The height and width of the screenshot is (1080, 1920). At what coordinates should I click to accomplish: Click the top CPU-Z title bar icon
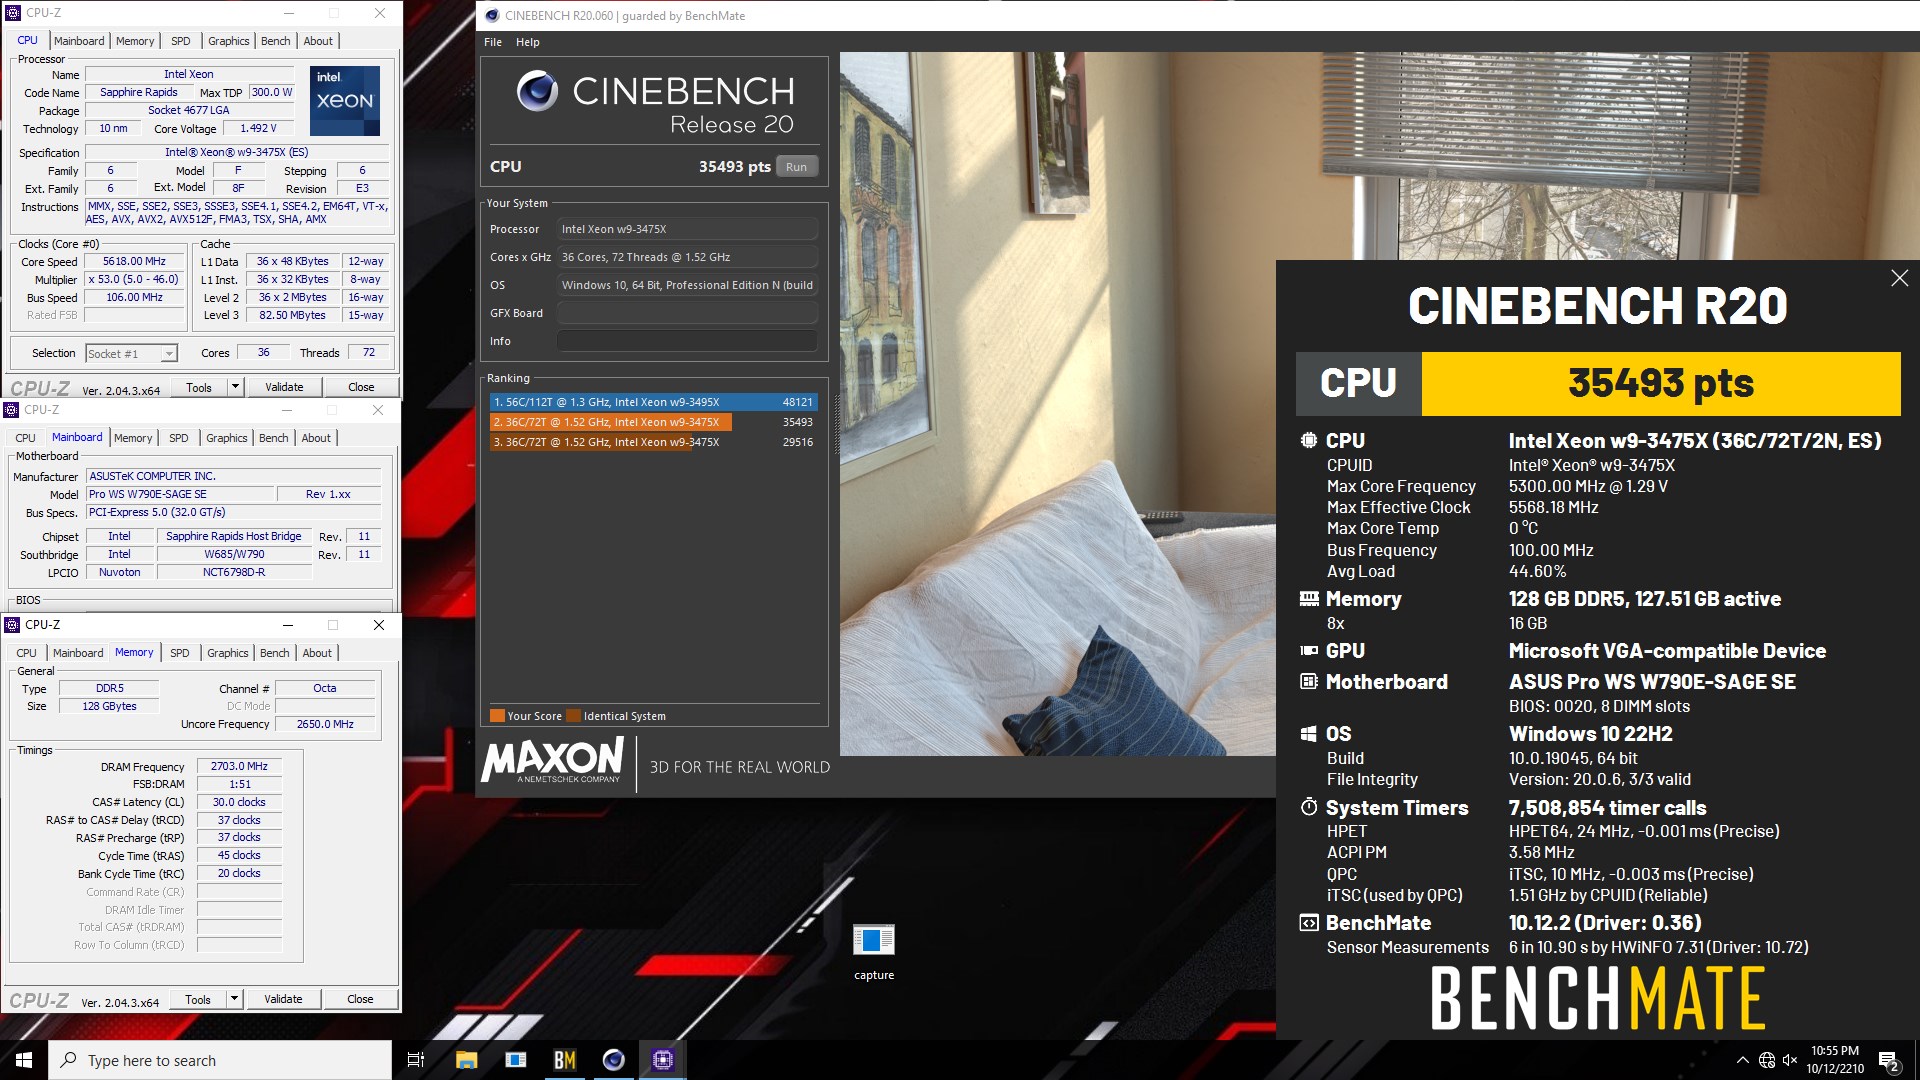coord(13,13)
